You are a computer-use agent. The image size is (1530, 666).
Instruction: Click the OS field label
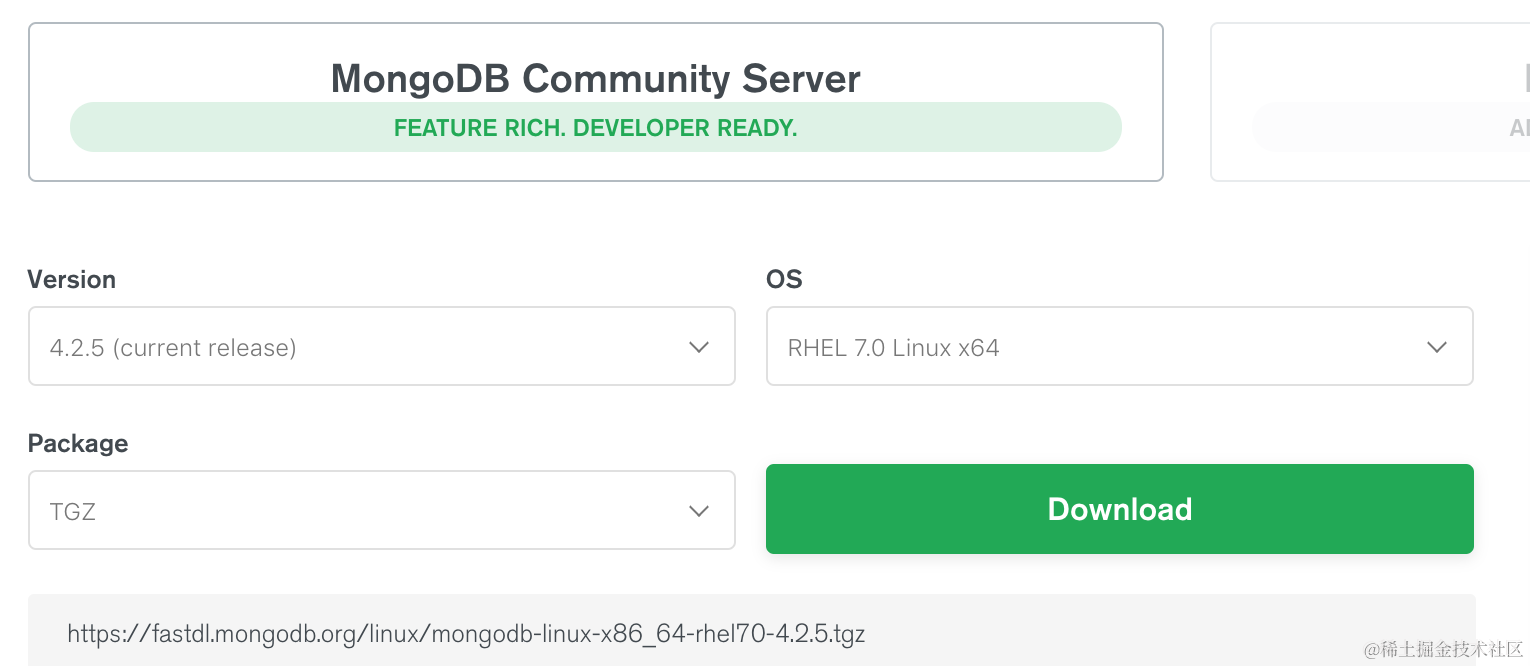point(784,279)
